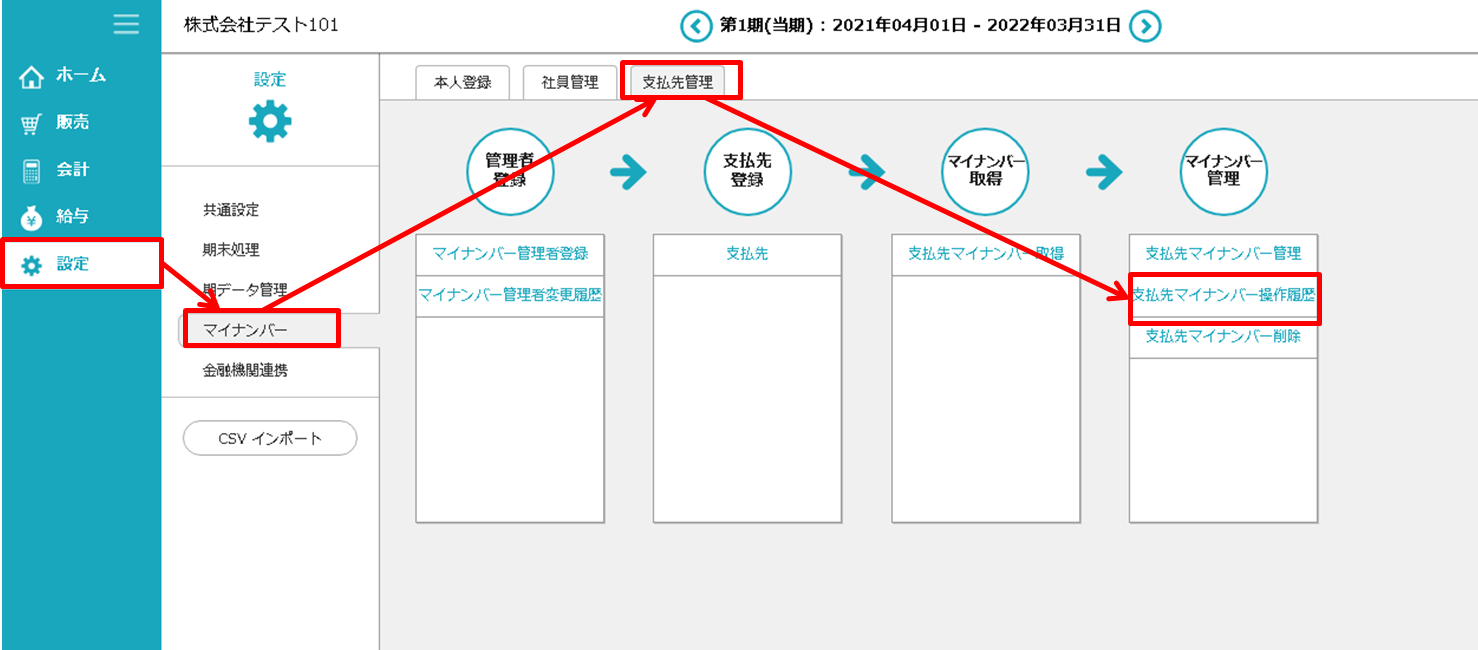The height and width of the screenshot is (650, 1478).
Task: Click the large 設定 gear in settings panel
Action: tap(271, 122)
